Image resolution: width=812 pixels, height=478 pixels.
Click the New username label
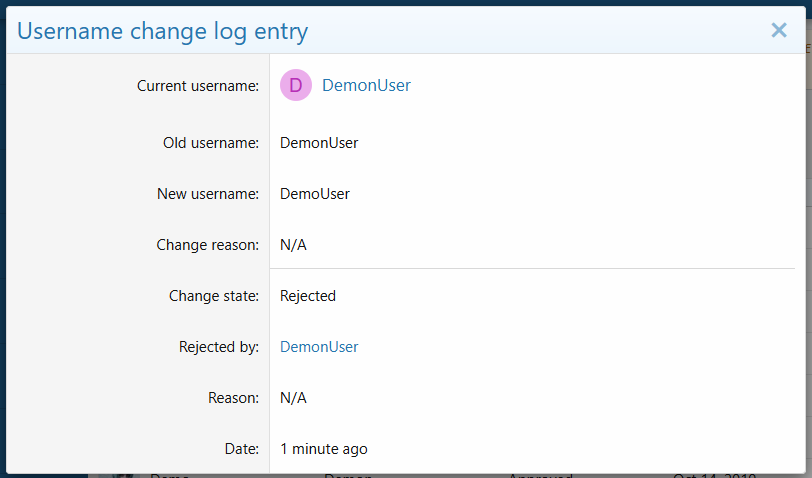point(208,194)
